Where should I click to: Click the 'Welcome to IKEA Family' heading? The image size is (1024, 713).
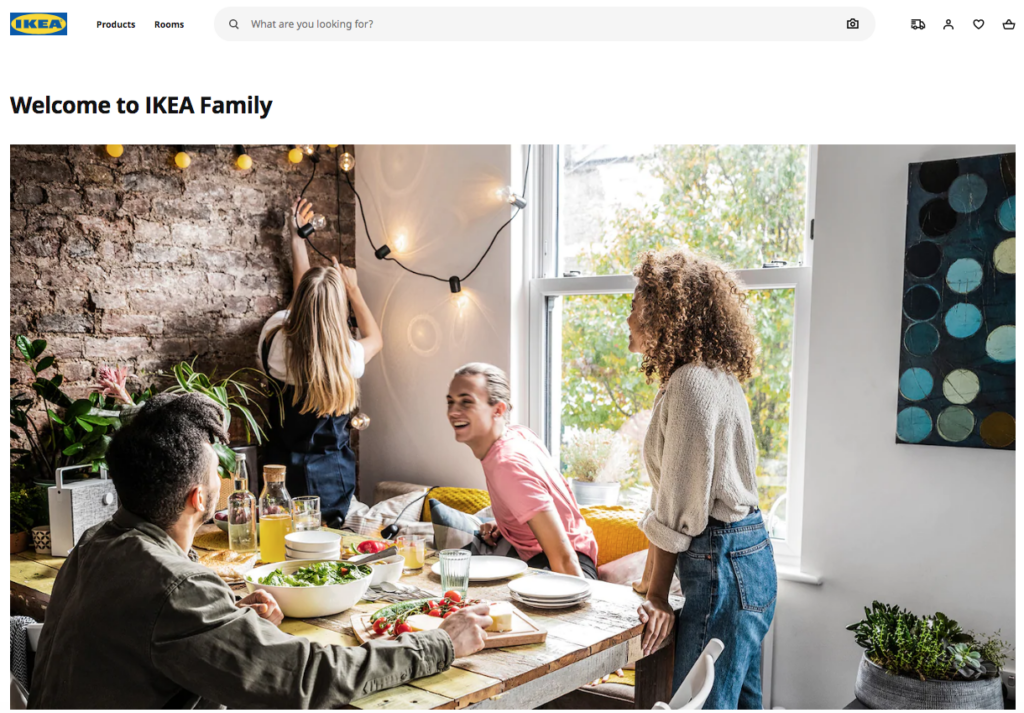(x=141, y=105)
